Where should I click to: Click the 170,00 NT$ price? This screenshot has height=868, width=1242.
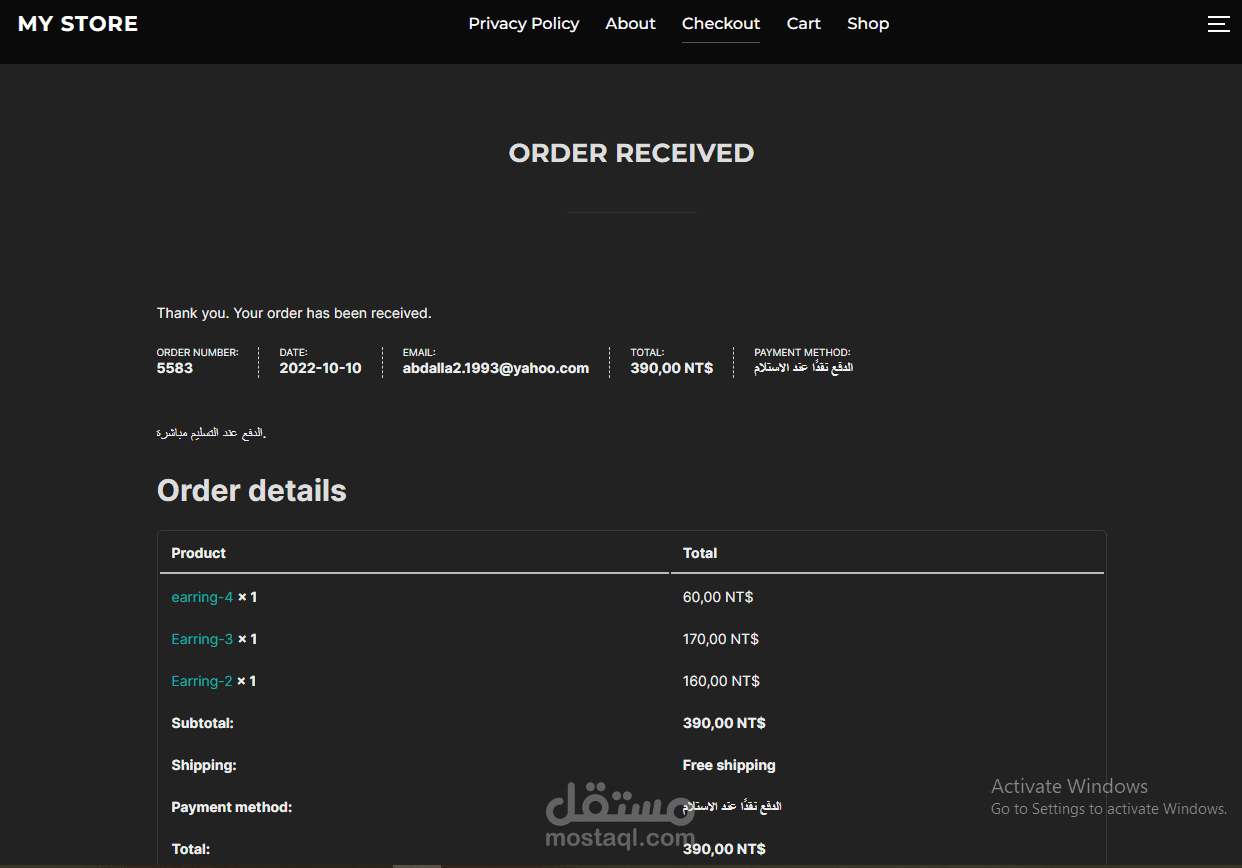(721, 639)
